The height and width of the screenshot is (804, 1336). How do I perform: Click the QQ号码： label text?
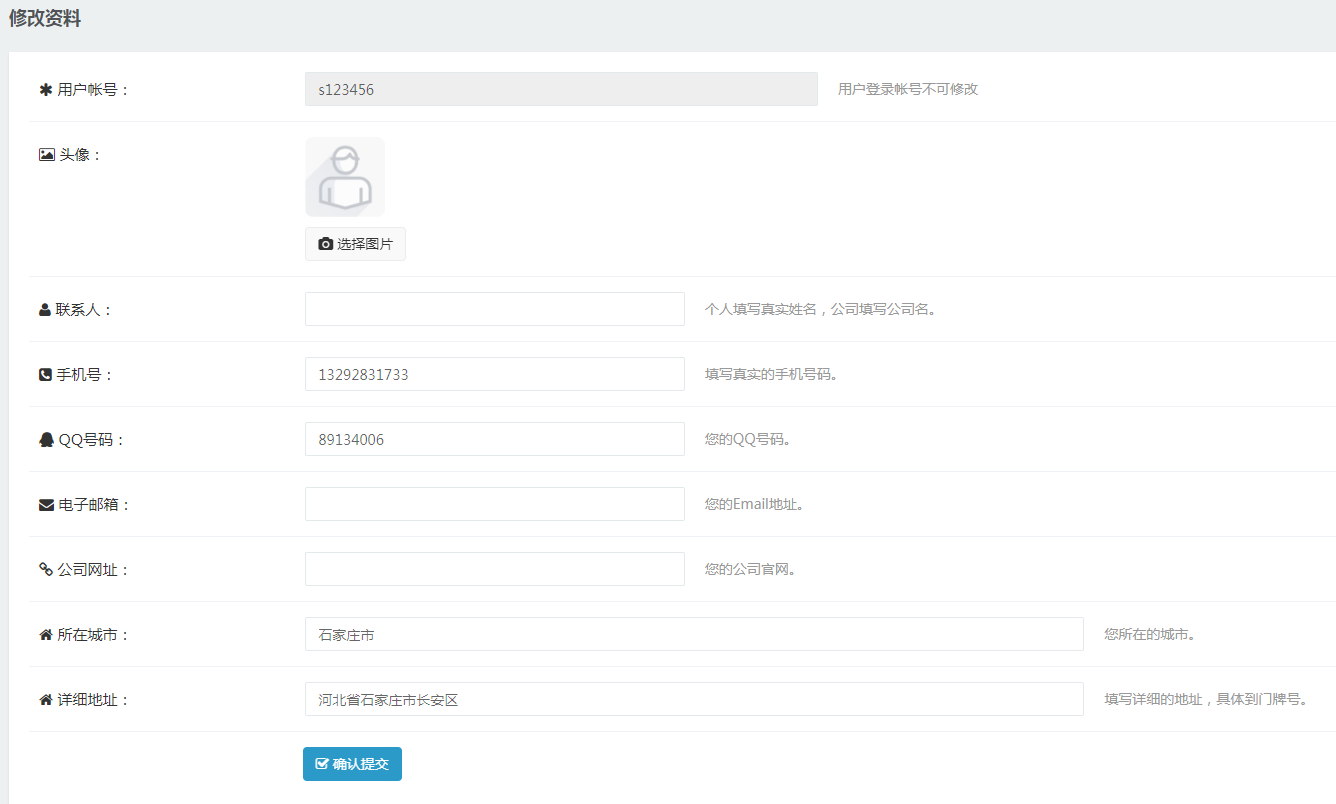[92, 440]
